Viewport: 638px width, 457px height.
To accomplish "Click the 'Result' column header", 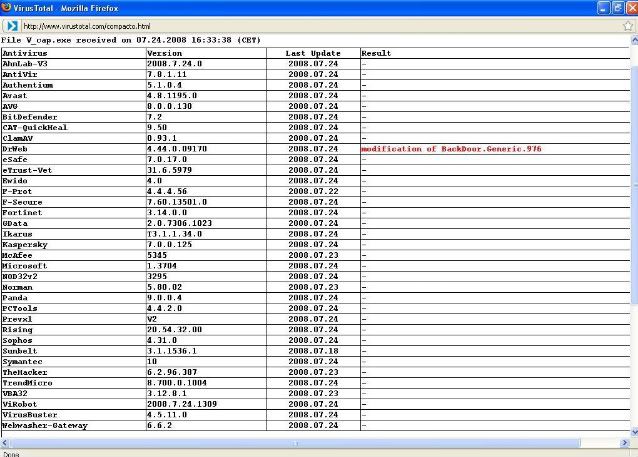I will [376, 53].
